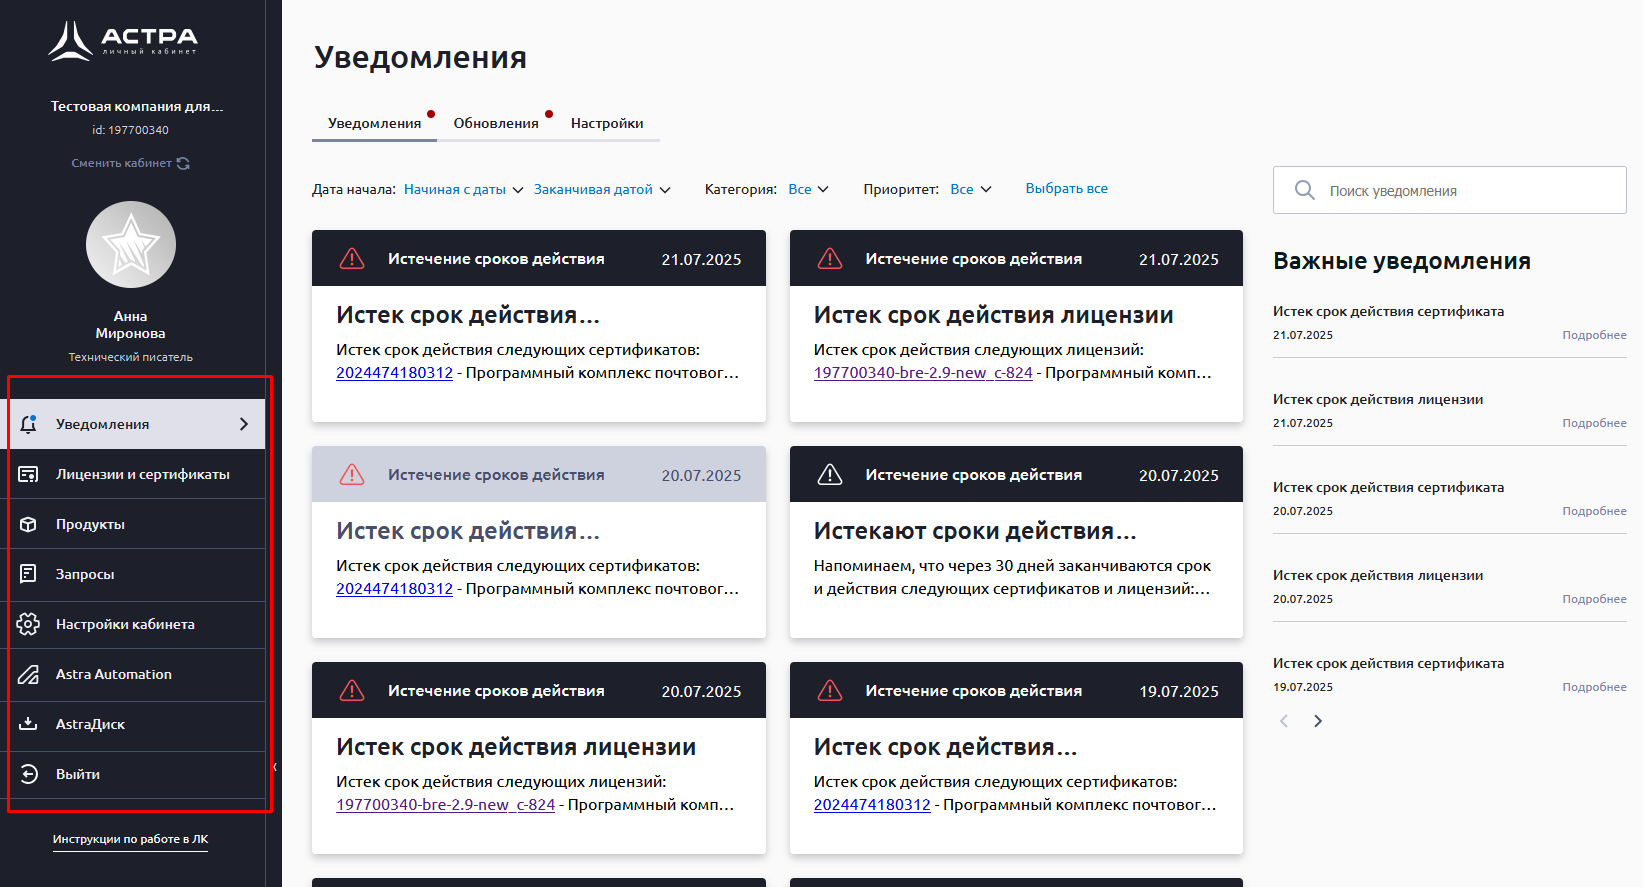Click Сменить кабинет to switch cabinet
This screenshot has width=1643, height=887.
pos(130,163)
